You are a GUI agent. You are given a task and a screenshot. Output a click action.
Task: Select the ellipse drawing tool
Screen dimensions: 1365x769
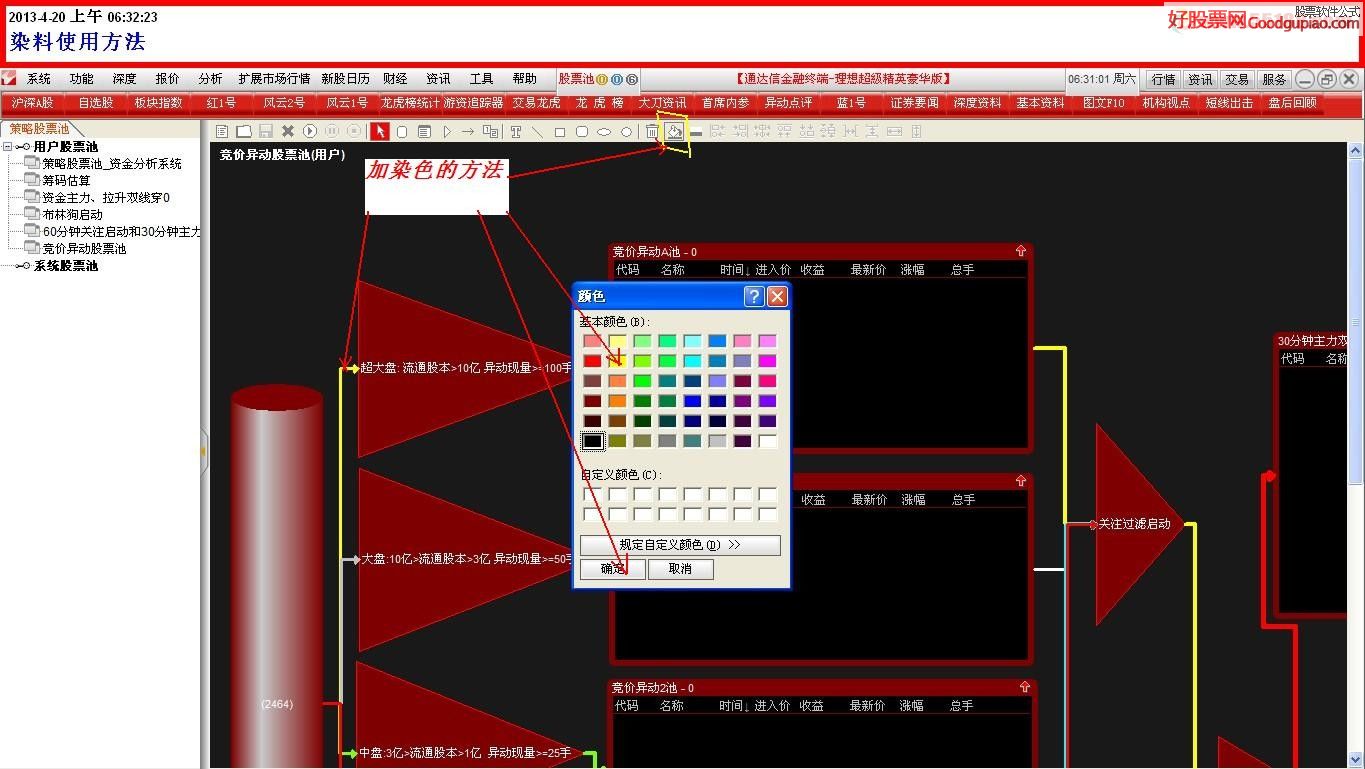[604, 131]
